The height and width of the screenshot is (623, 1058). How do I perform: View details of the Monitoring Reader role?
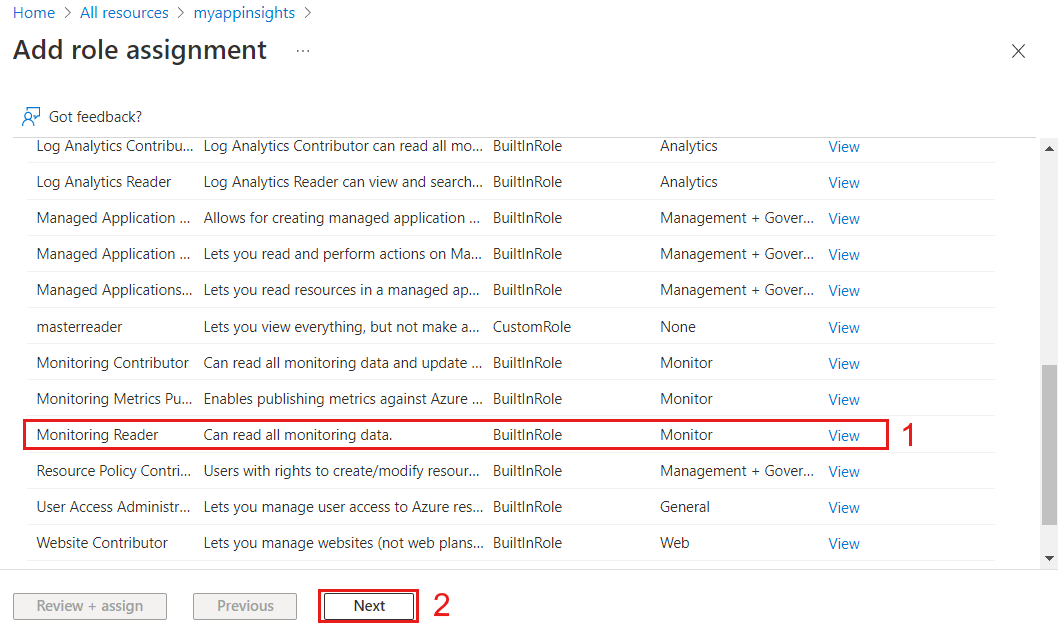pyautogui.click(x=843, y=435)
